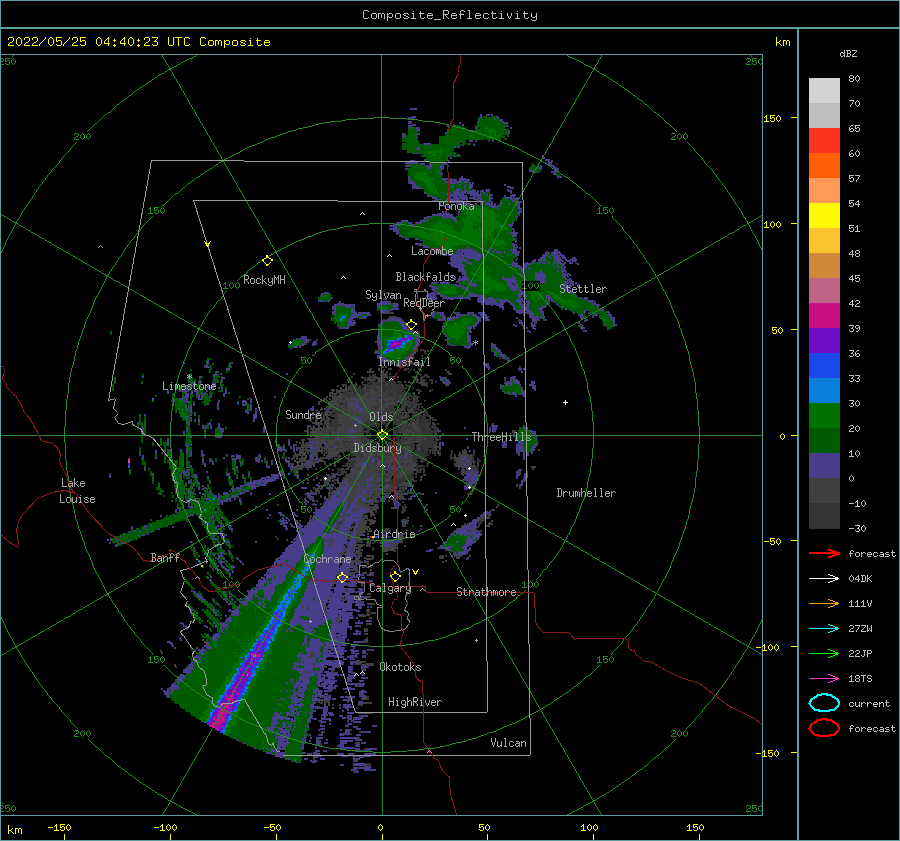Image resolution: width=900 pixels, height=841 pixels.
Task: Select the royal blue swatch below 36 label
Action: (824, 365)
